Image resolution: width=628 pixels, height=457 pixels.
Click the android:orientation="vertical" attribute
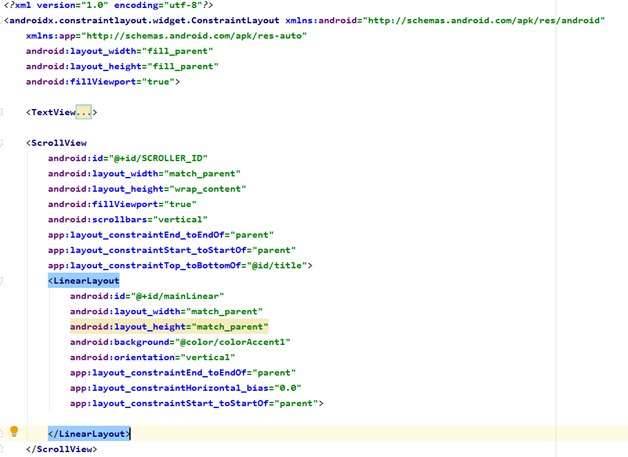click(153, 357)
